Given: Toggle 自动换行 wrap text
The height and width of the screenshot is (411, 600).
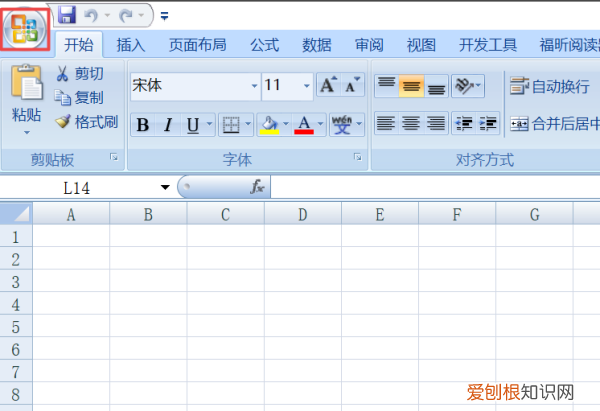Looking at the screenshot, I should (x=549, y=86).
